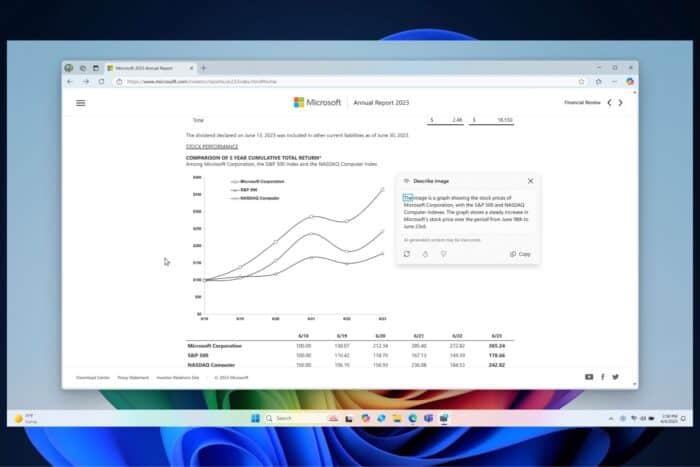
Task: Open the Financial Review link
Action: [x=582, y=103]
